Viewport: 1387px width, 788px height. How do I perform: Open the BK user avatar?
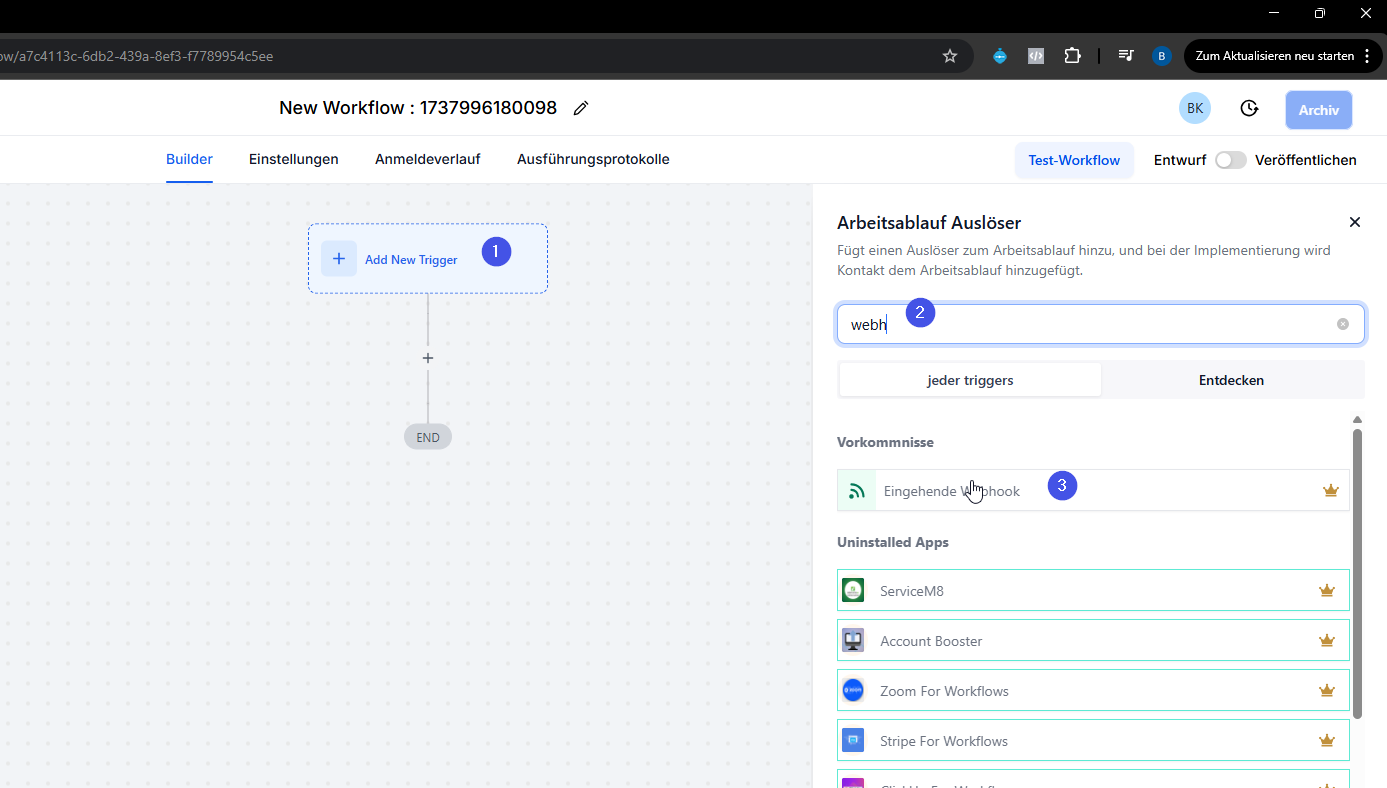(x=1195, y=108)
